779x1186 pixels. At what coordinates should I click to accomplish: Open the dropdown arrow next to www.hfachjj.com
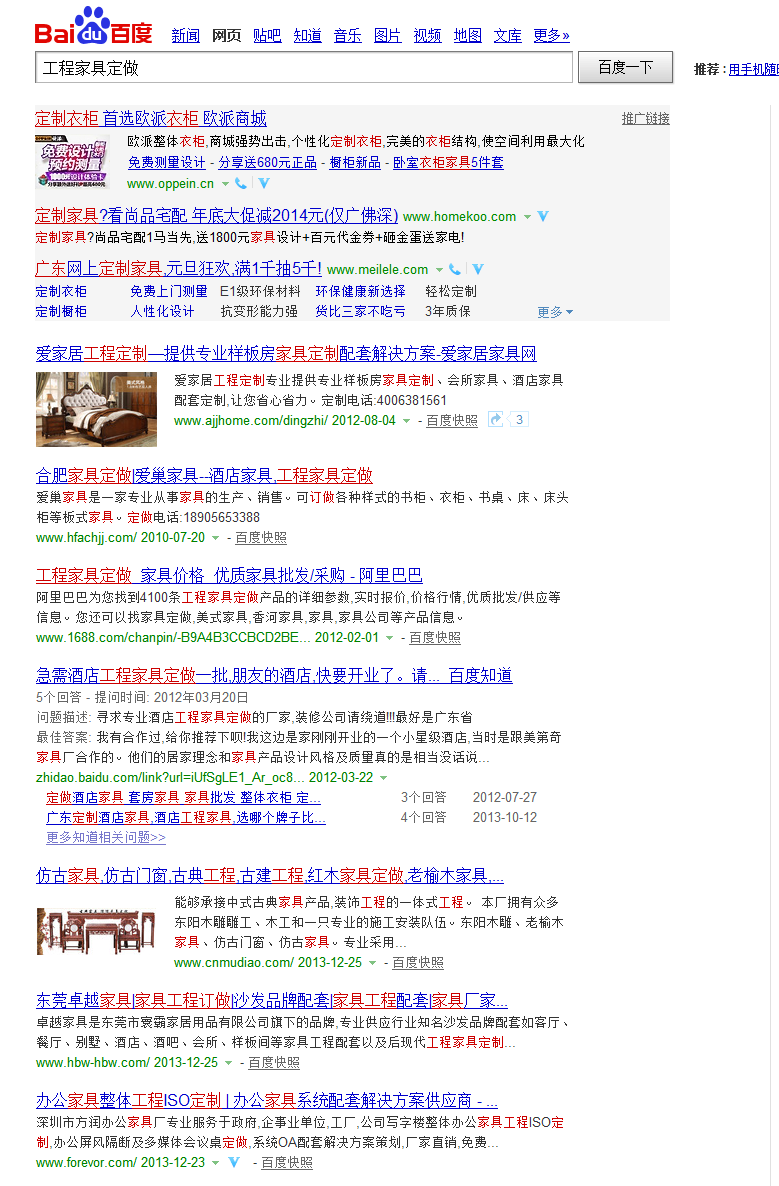tap(215, 538)
